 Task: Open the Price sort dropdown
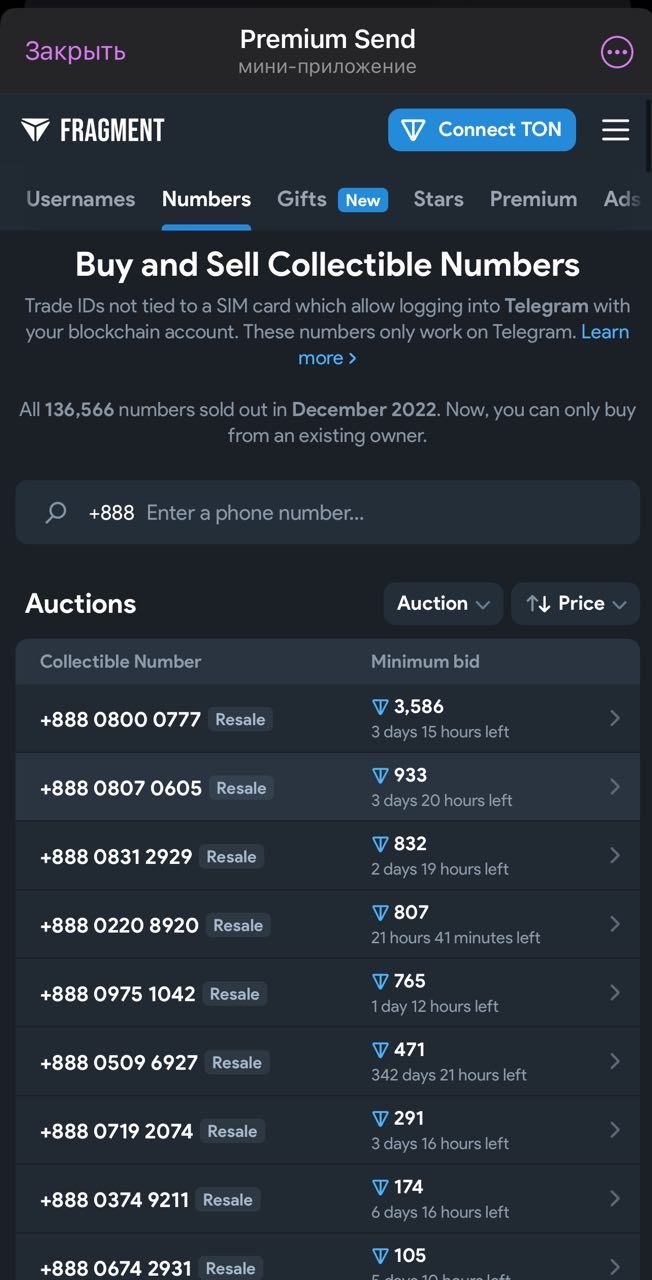575,603
